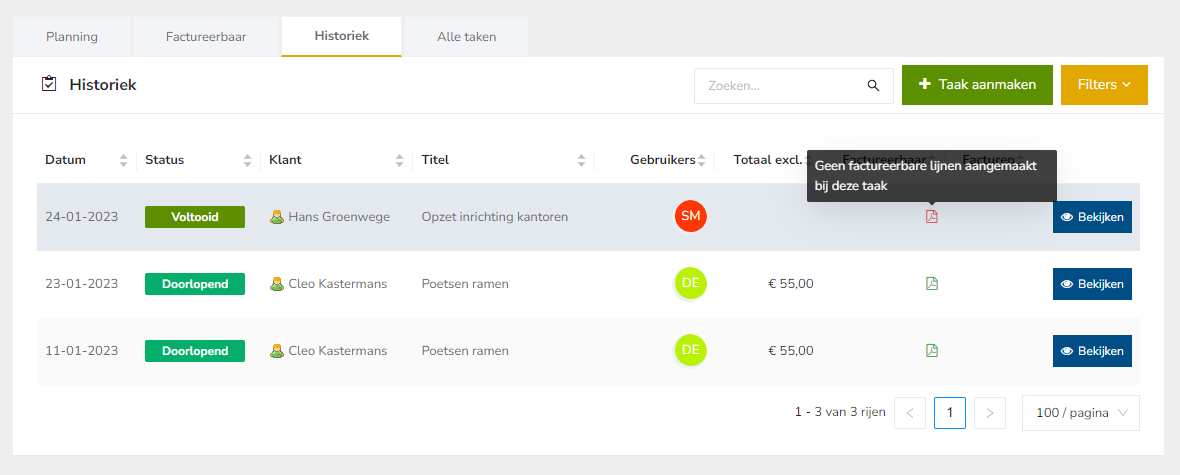1180x475 pixels.
Task: Sort table by Klant column
Action: click(400, 160)
